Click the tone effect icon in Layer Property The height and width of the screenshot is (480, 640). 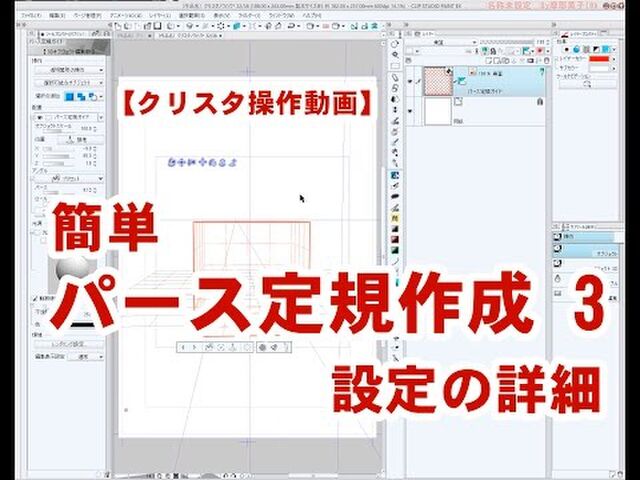tap(586, 49)
